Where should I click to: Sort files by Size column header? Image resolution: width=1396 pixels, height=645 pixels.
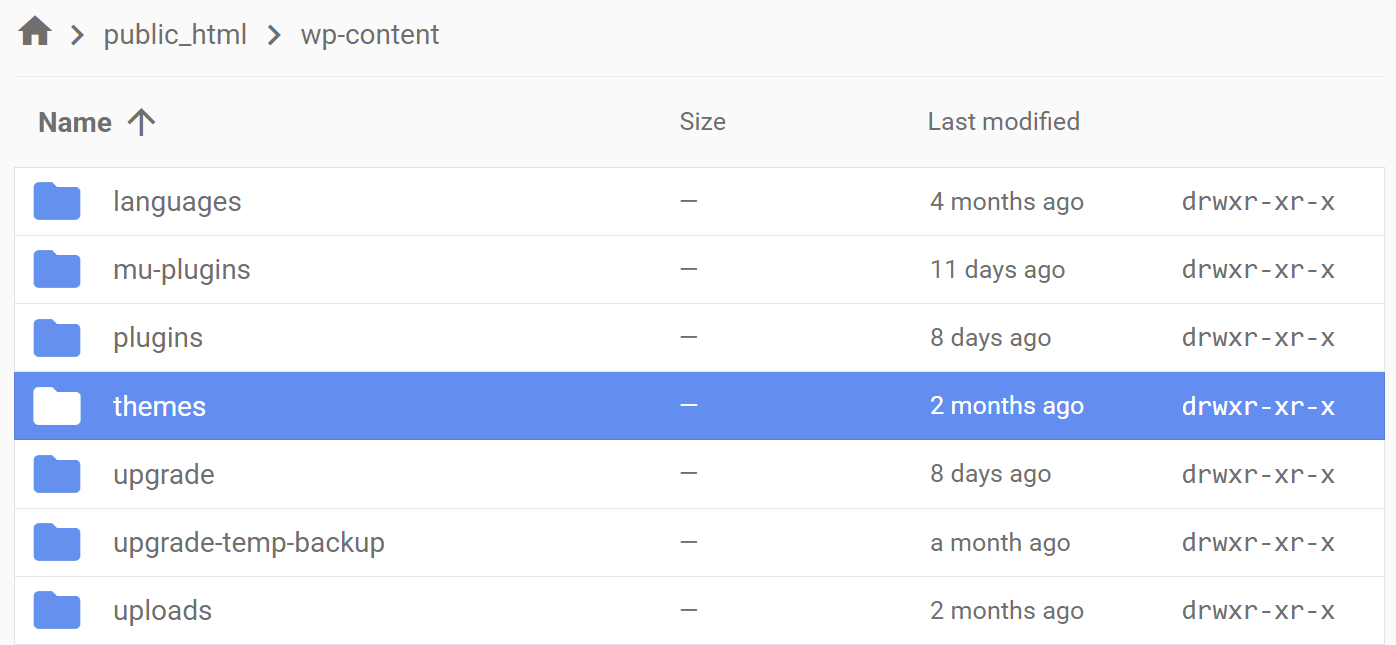point(702,122)
